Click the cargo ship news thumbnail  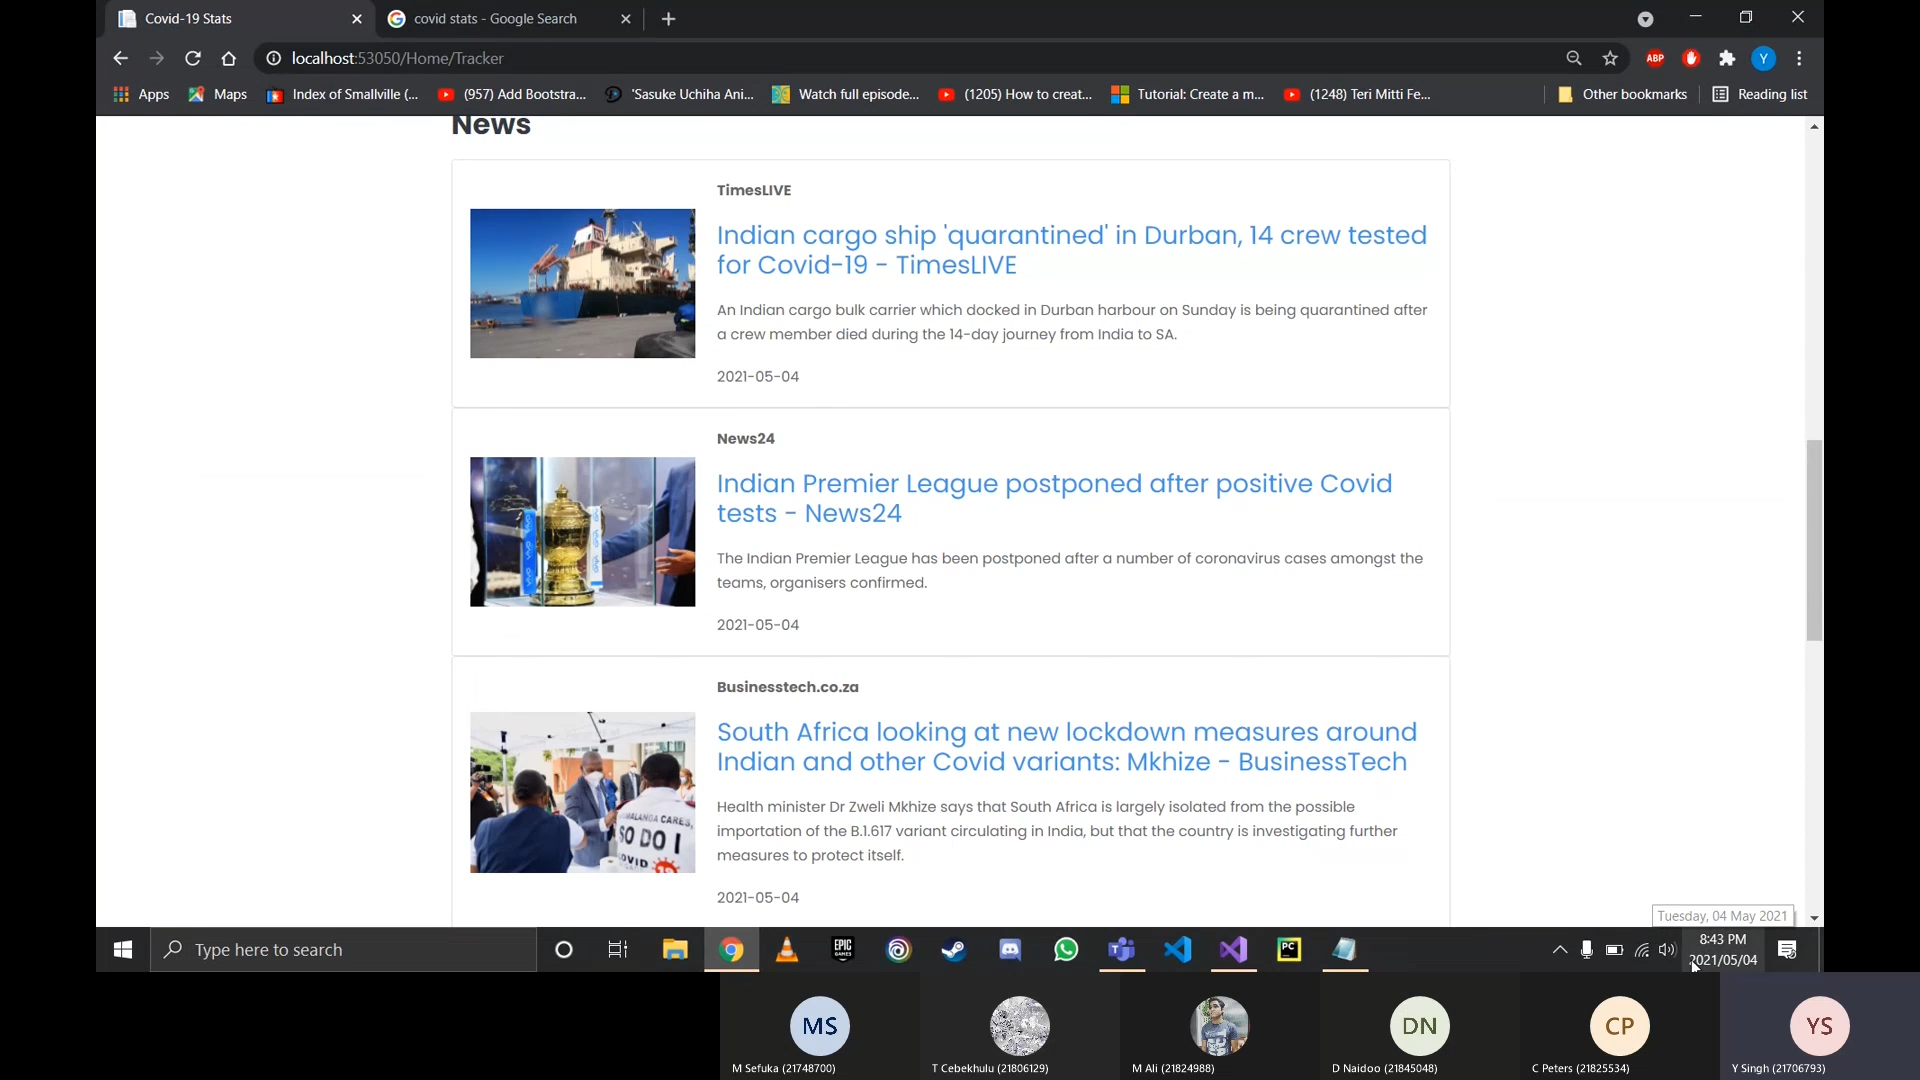[x=582, y=283]
